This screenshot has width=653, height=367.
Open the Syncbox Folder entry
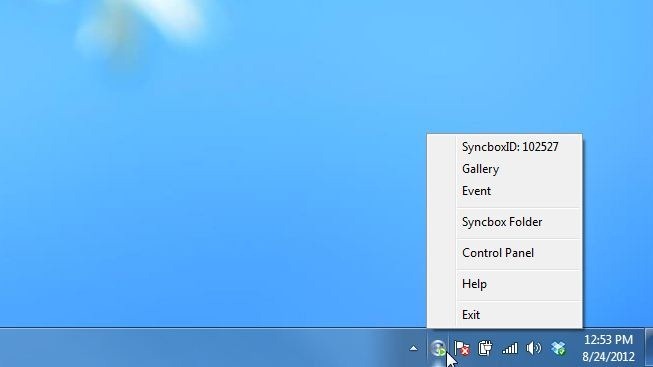504,222
